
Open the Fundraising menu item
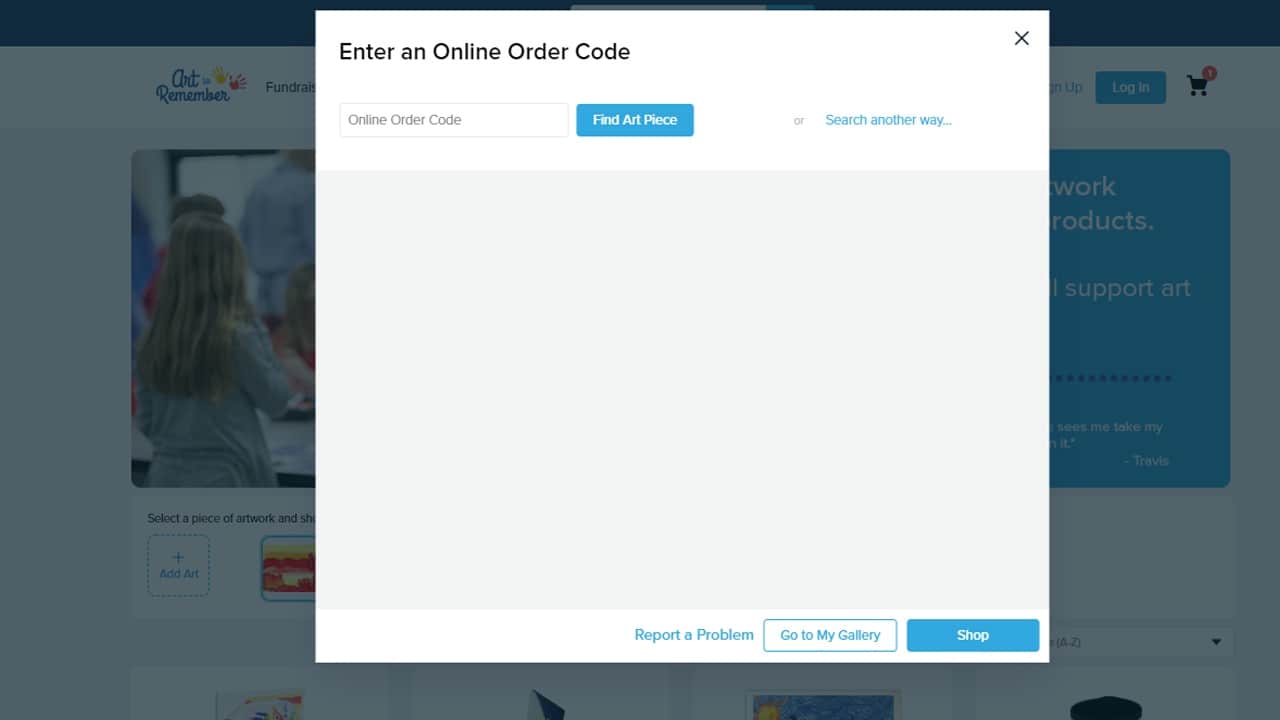tap(291, 87)
